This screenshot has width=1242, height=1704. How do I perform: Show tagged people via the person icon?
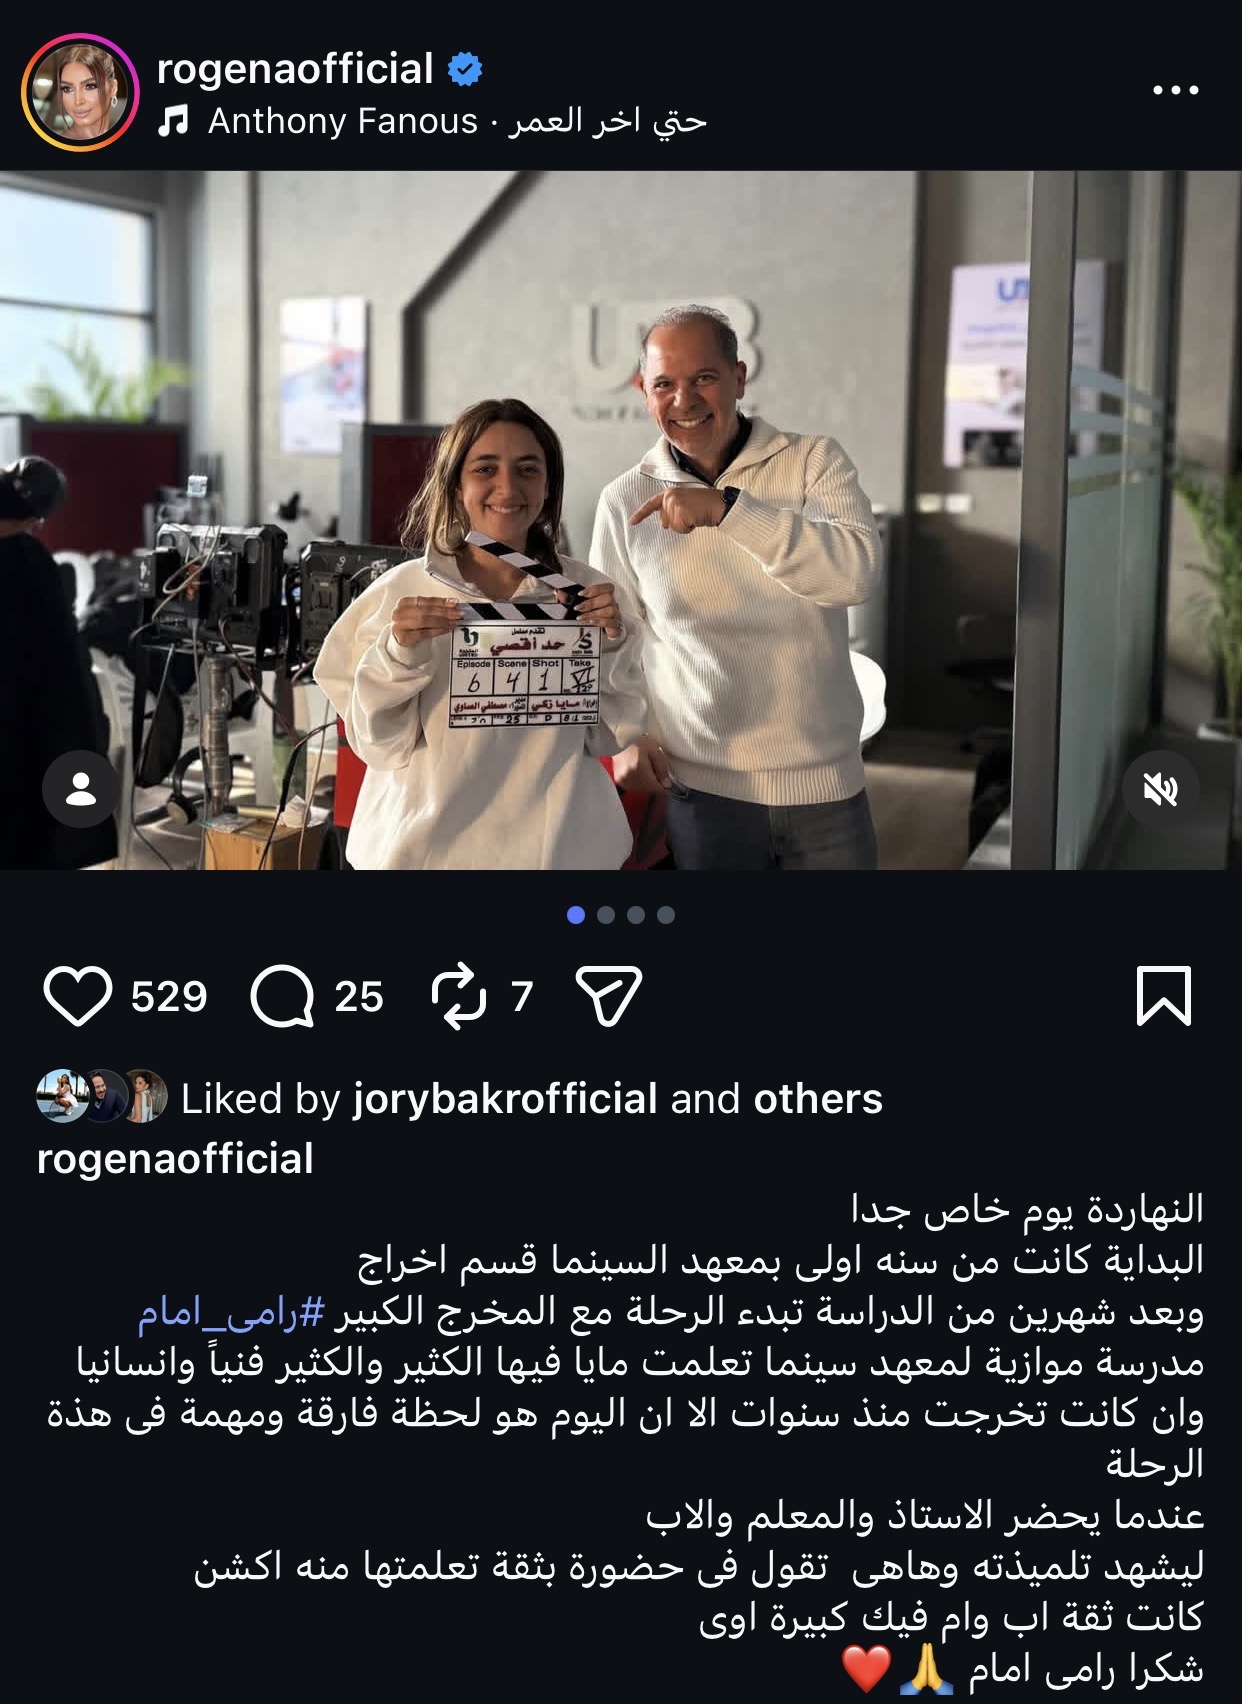(80, 789)
